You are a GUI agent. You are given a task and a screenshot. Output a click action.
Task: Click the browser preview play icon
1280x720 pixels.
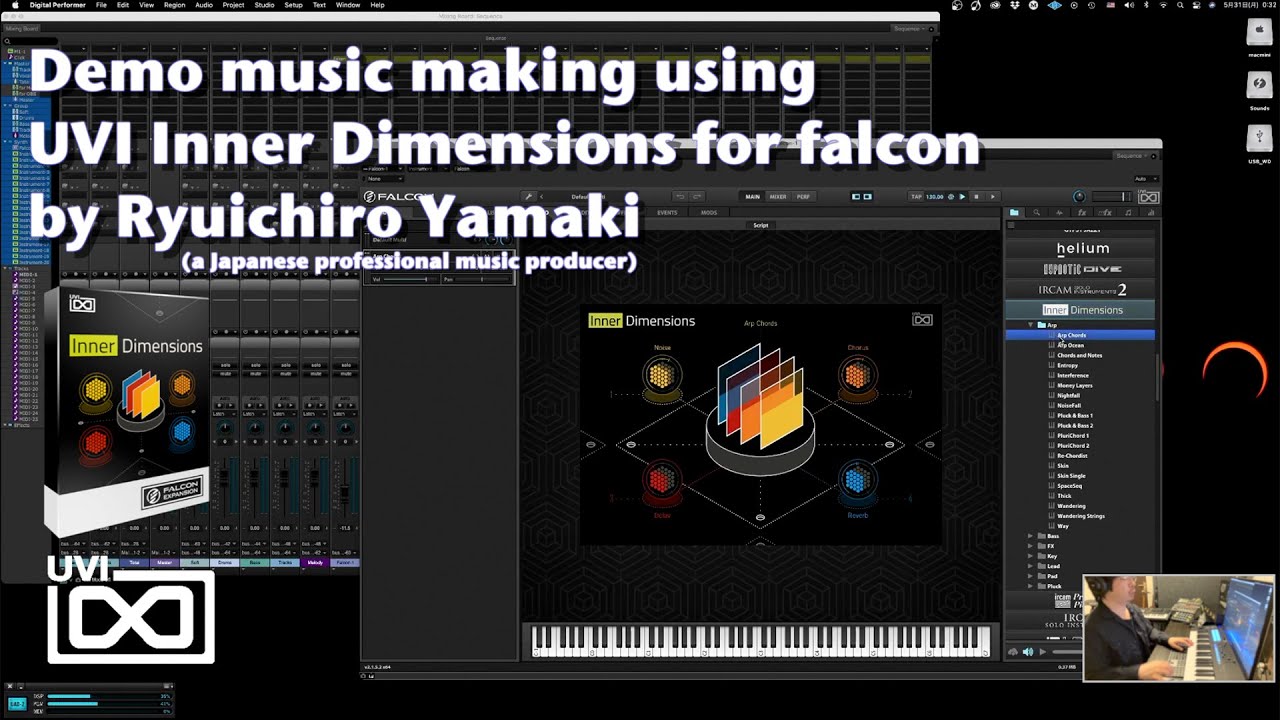[1042, 652]
